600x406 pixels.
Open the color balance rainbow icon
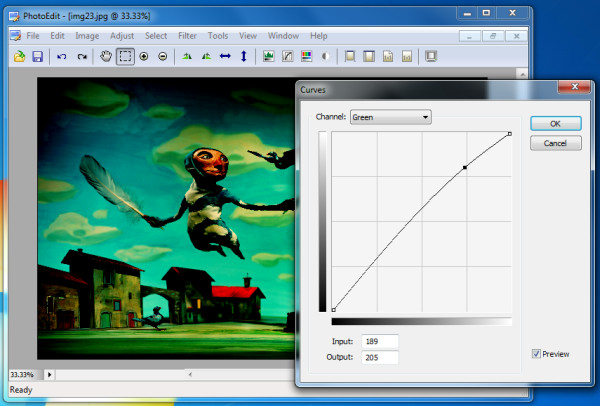pyautogui.click(x=307, y=57)
